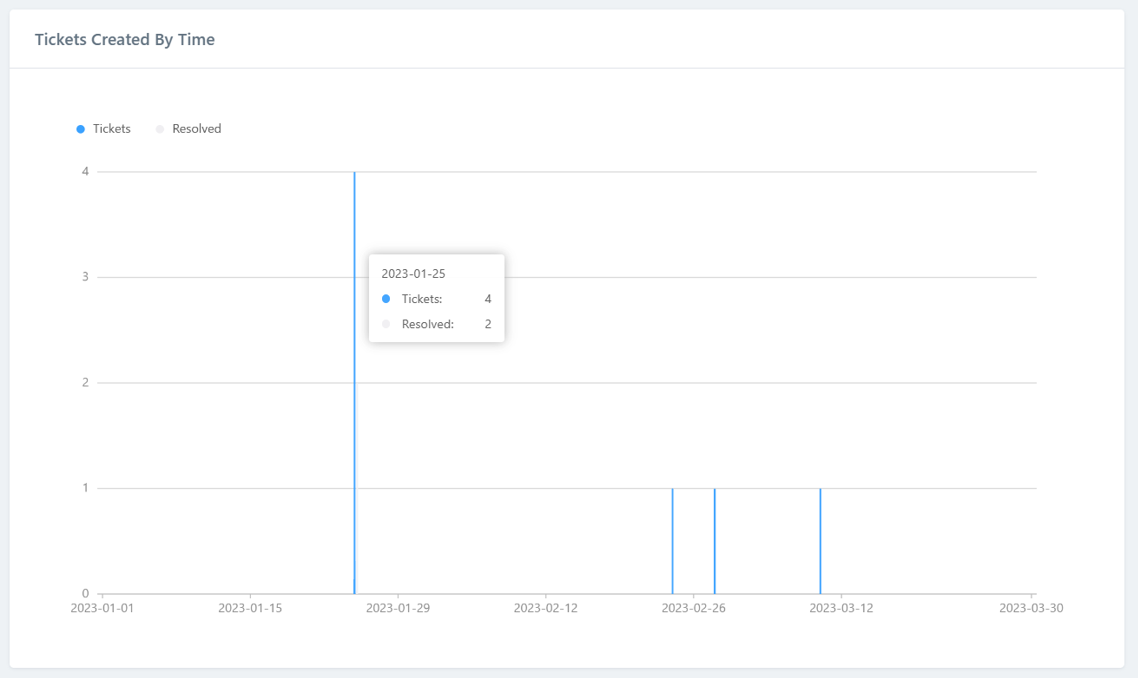Image resolution: width=1138 pixels, height=678 pixels.
Task: Click the blue dot inside the tooltip
Action: point(386,299)
